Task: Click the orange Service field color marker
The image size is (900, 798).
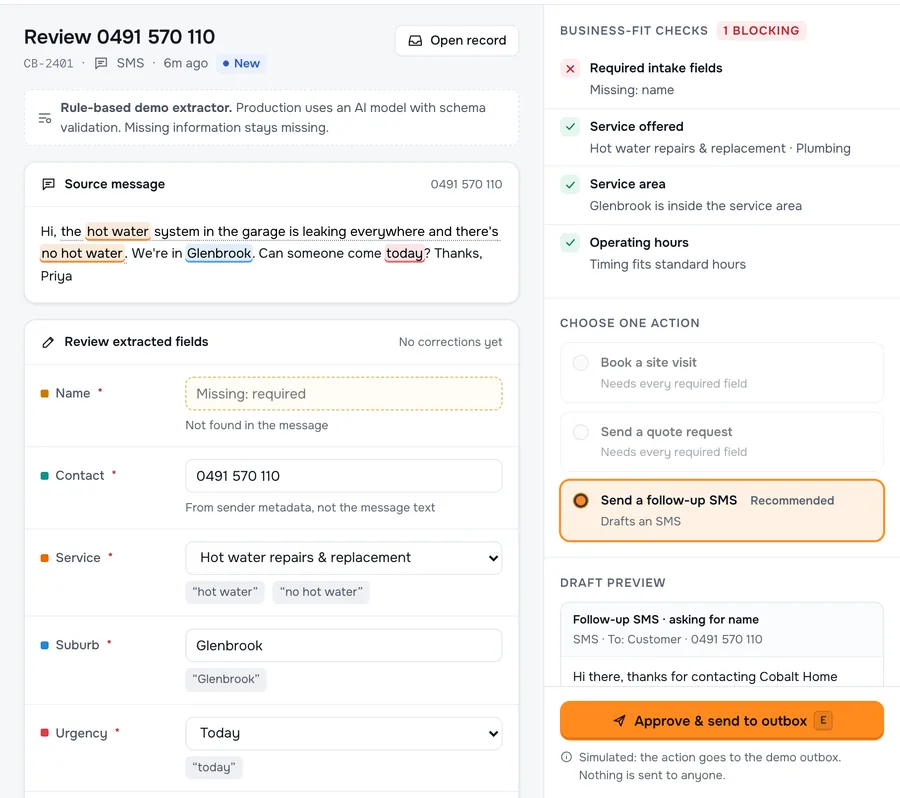Action: 44,558
